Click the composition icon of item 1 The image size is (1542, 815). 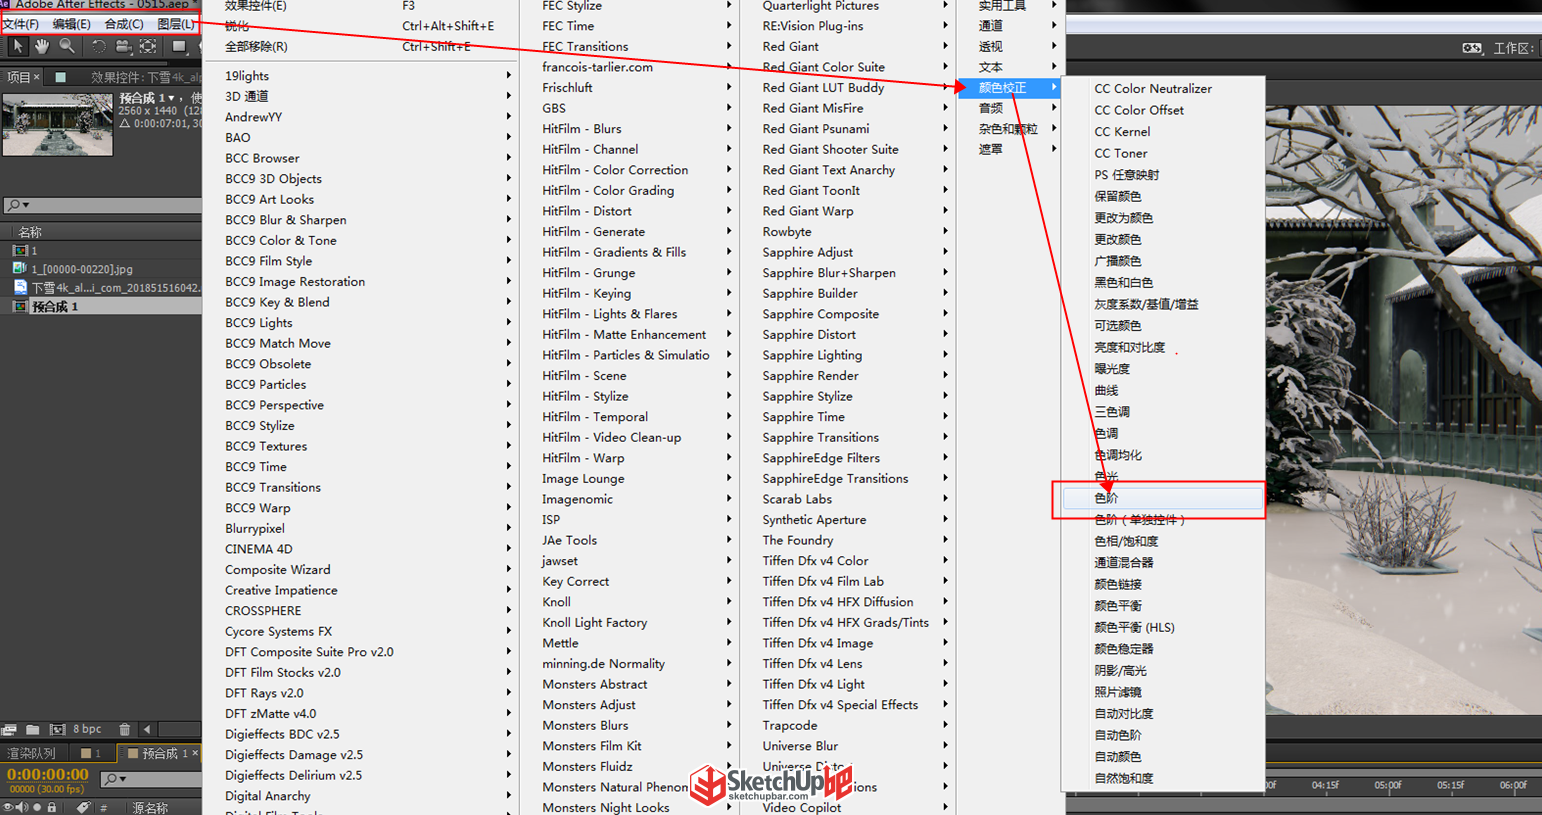[19, 251]
